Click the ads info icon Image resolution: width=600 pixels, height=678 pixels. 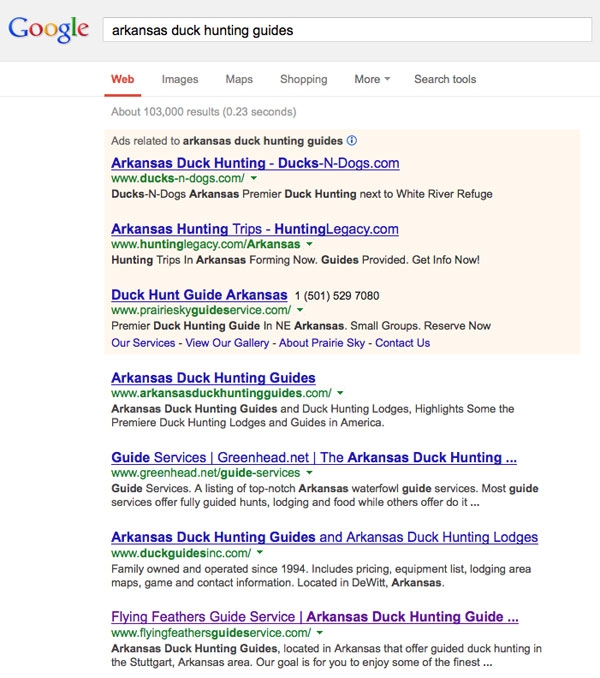click(x=352, y=141)
